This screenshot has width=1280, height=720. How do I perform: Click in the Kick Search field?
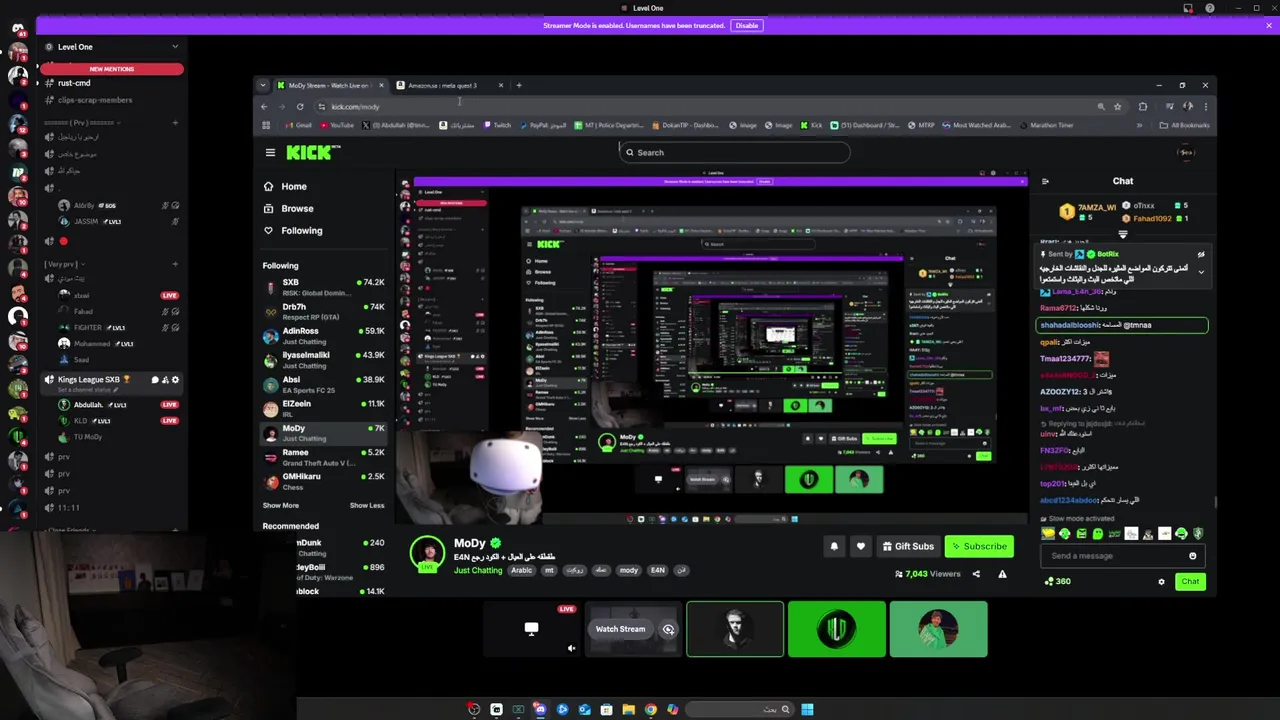coord(735,152)
